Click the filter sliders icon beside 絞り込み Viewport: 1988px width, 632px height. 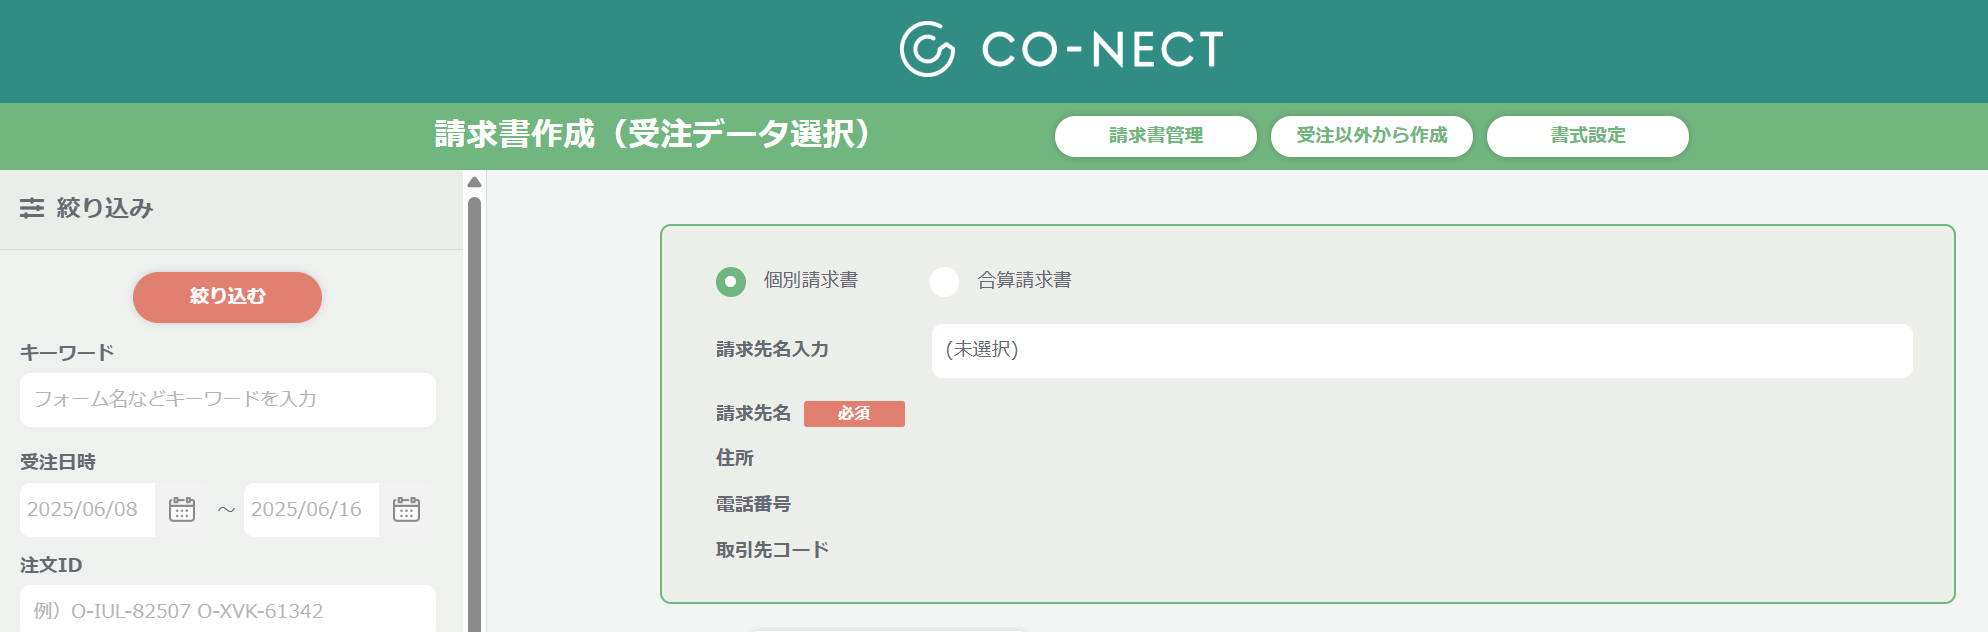(x=32, y=208)
